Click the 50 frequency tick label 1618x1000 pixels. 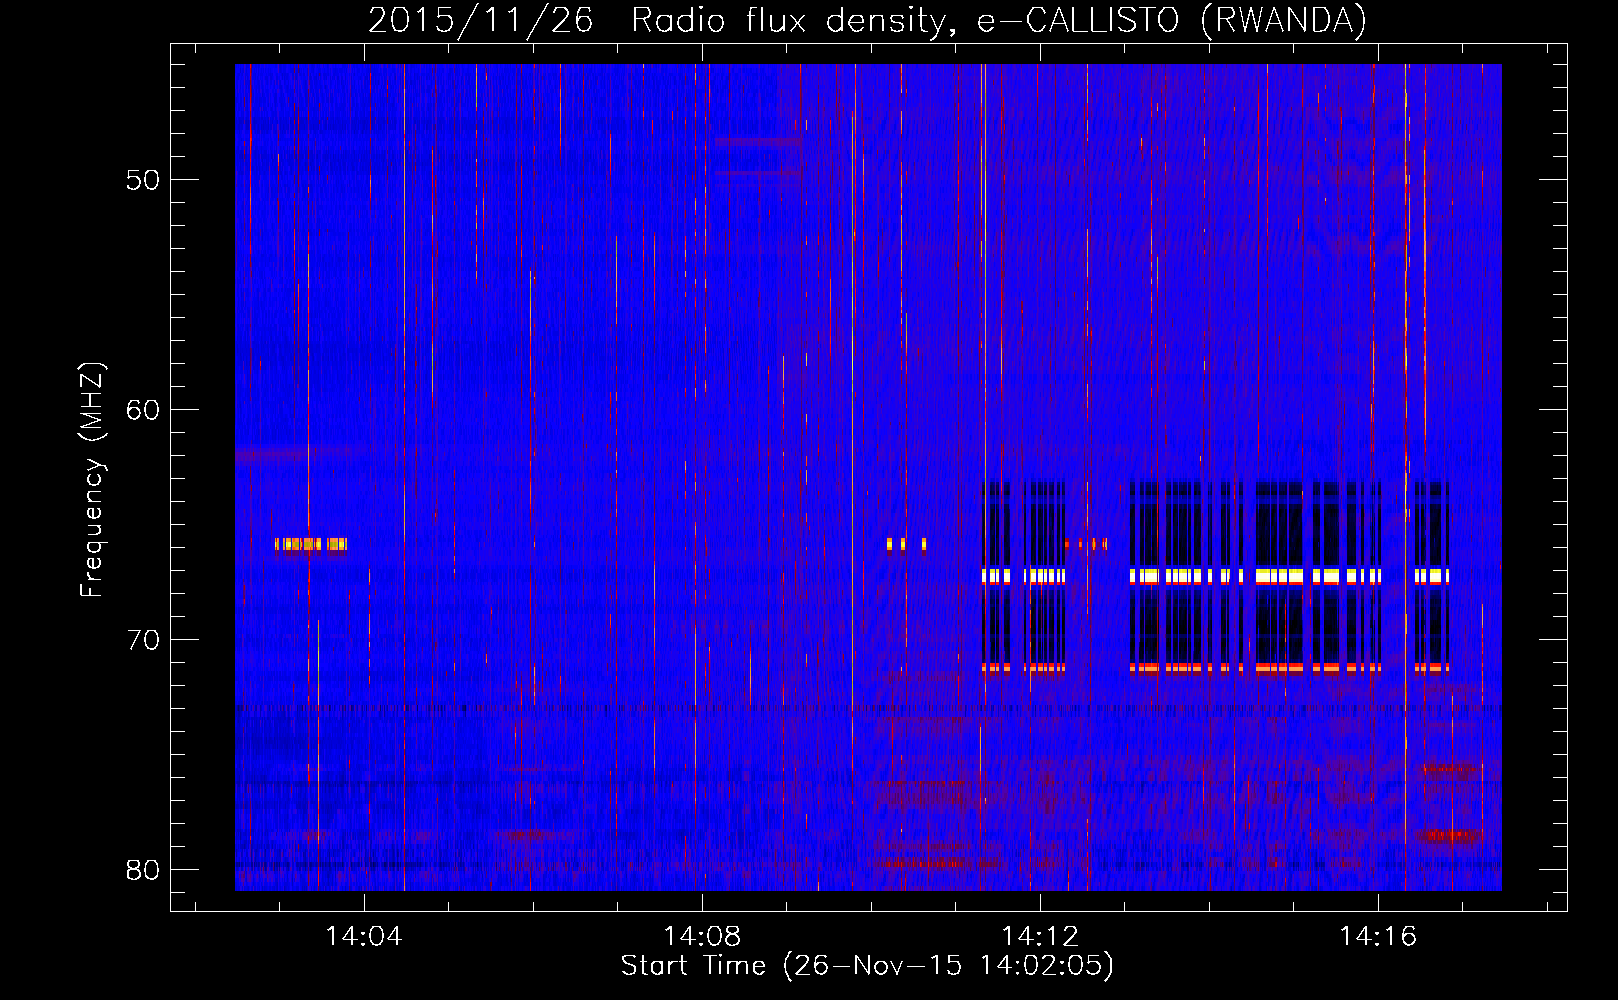(144, 180)
